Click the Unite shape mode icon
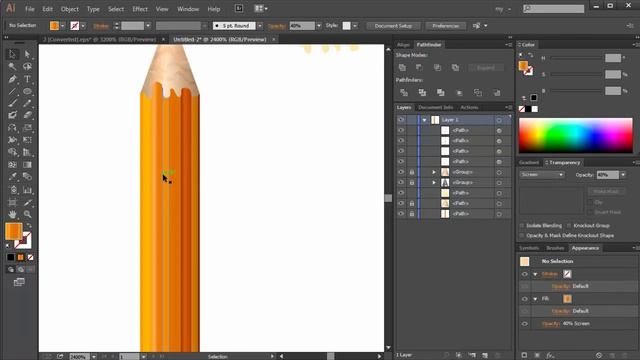Screen dimensions: 640x360 click(402, 67)
